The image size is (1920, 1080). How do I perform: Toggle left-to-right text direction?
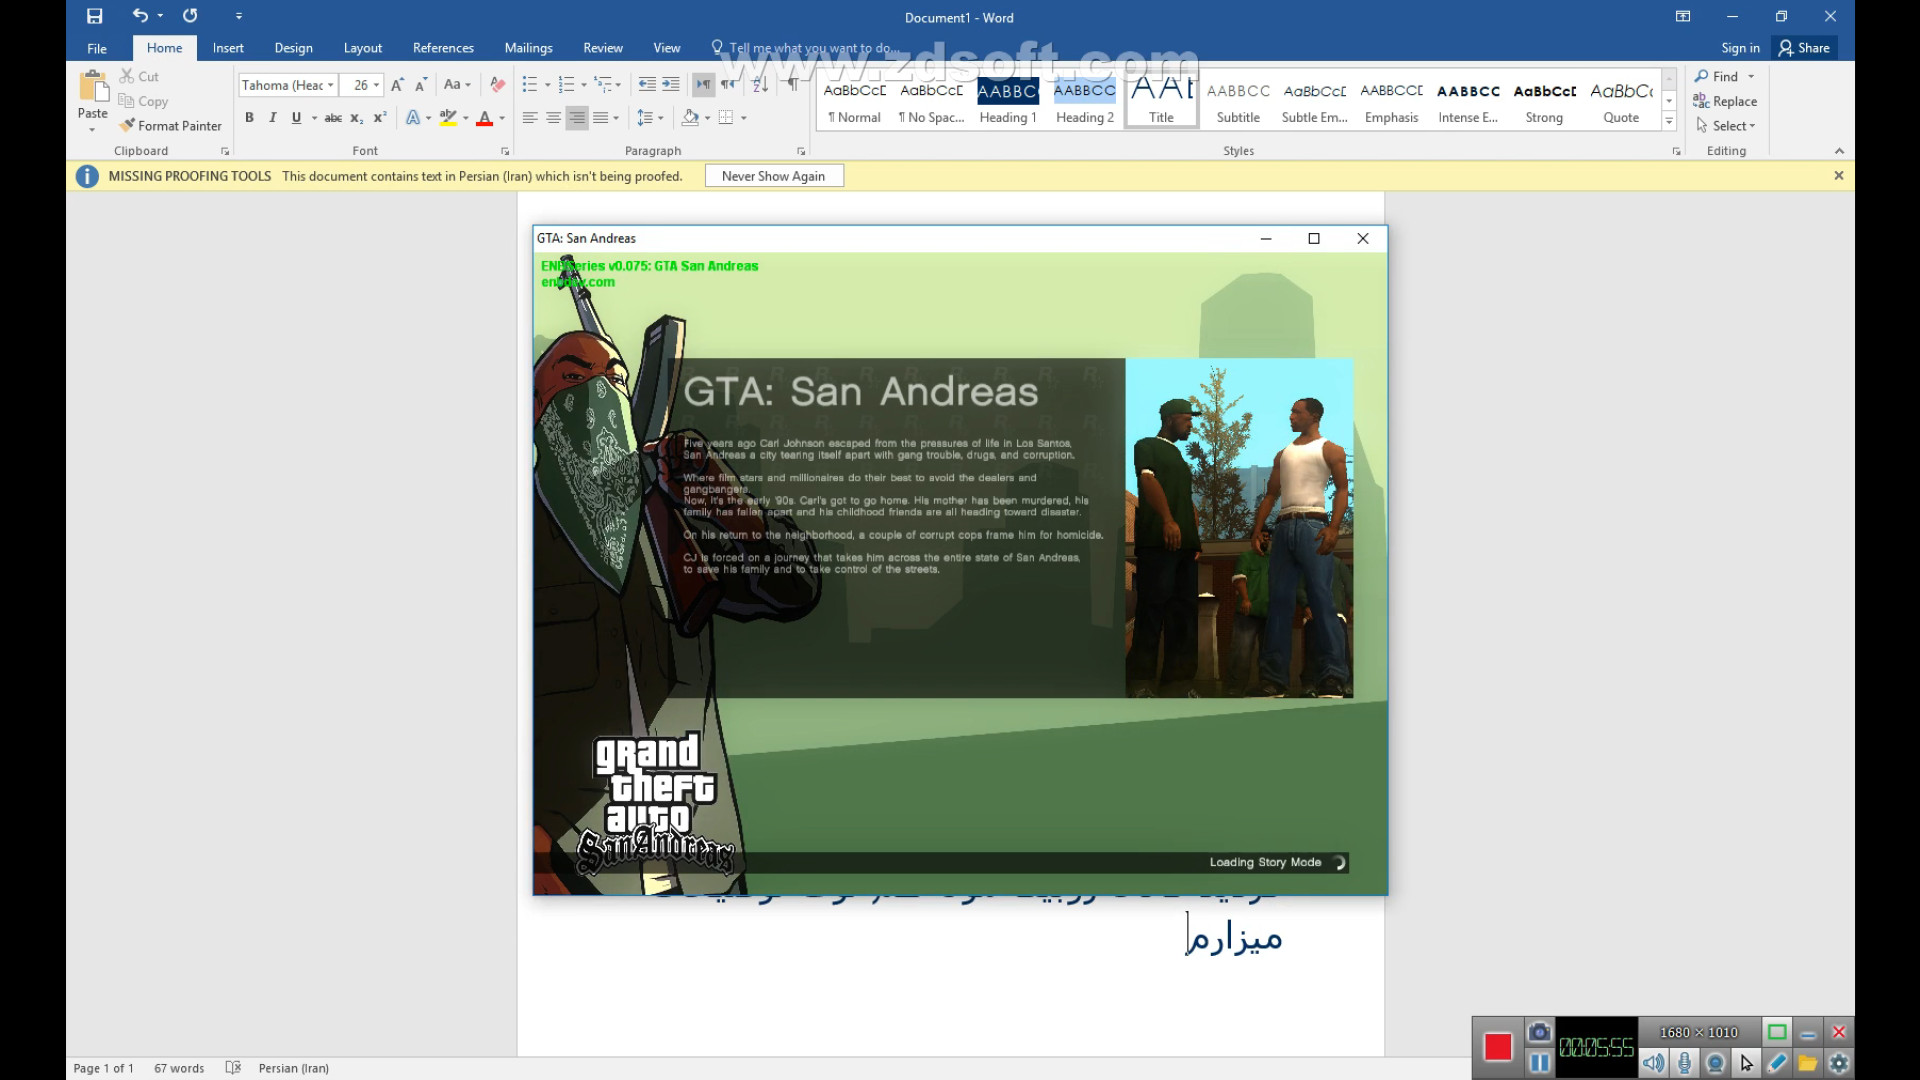pyautogui.click(x=704, y=85)
